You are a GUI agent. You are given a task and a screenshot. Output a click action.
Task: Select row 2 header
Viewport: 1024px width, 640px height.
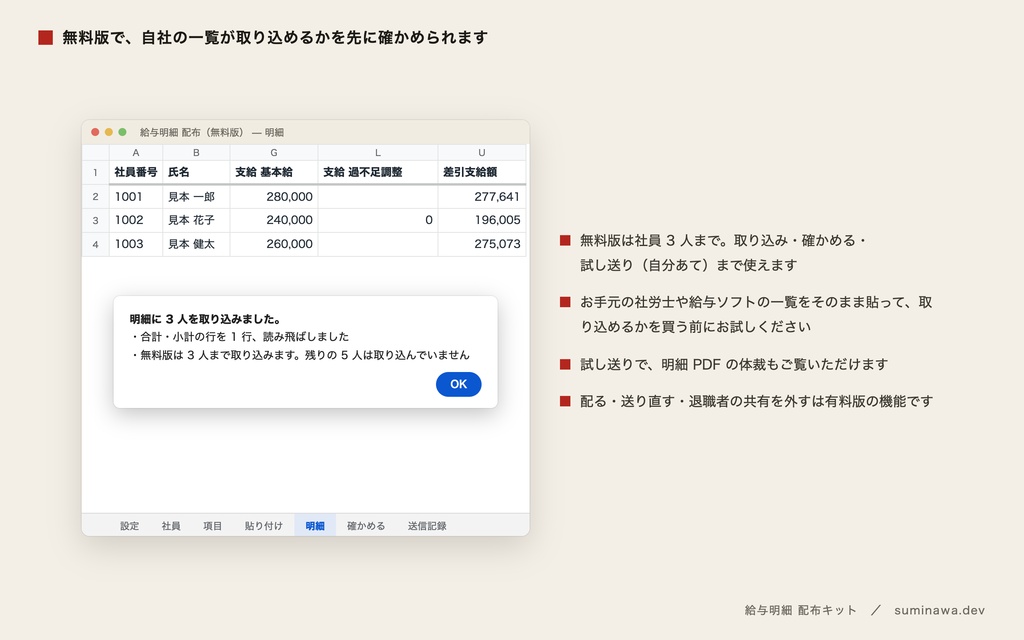(x=95, y=197)
